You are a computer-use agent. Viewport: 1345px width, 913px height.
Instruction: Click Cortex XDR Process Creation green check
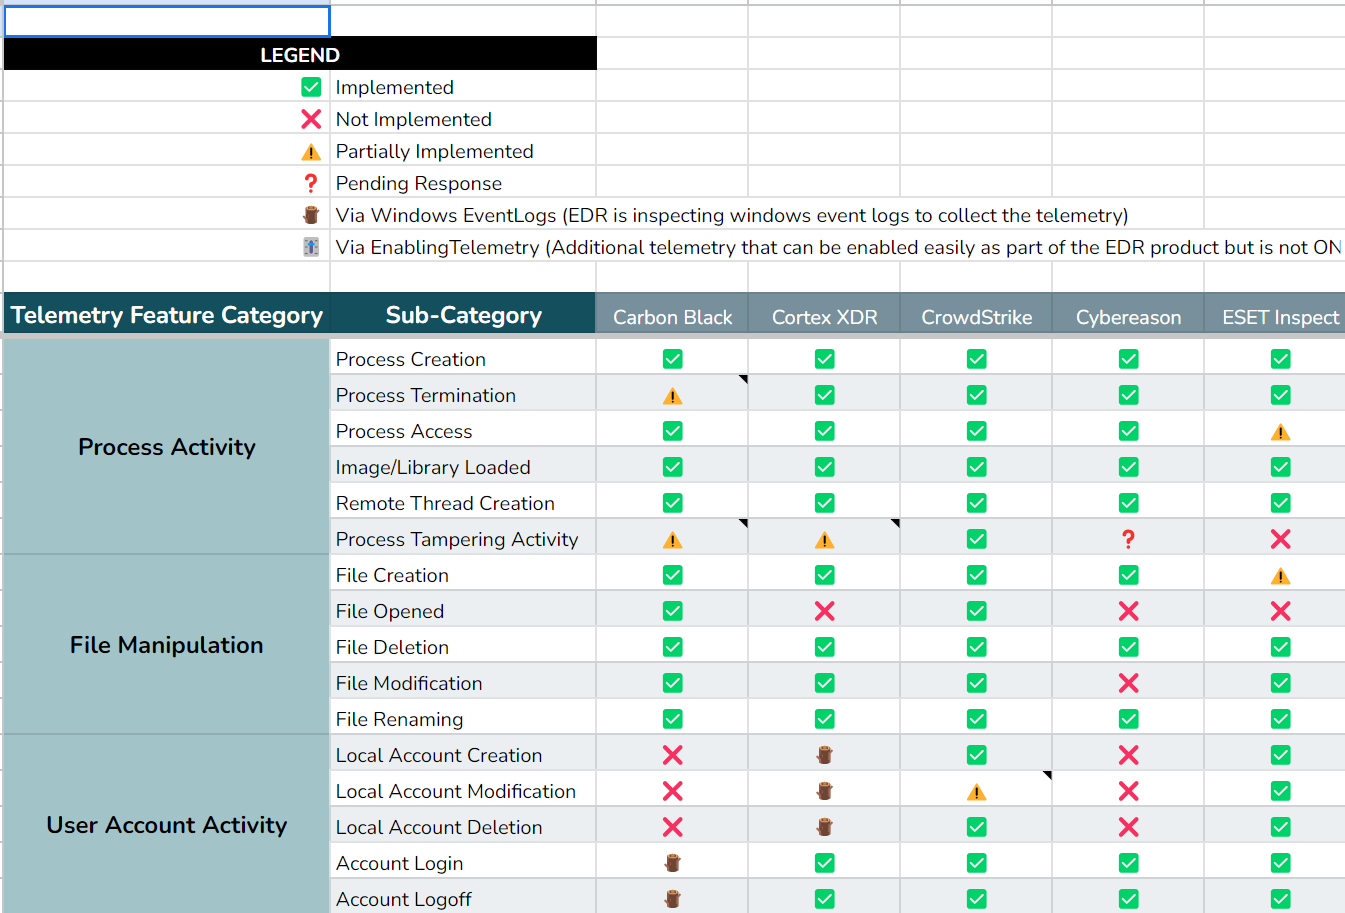pyautogui.click(x=825, y=359)
